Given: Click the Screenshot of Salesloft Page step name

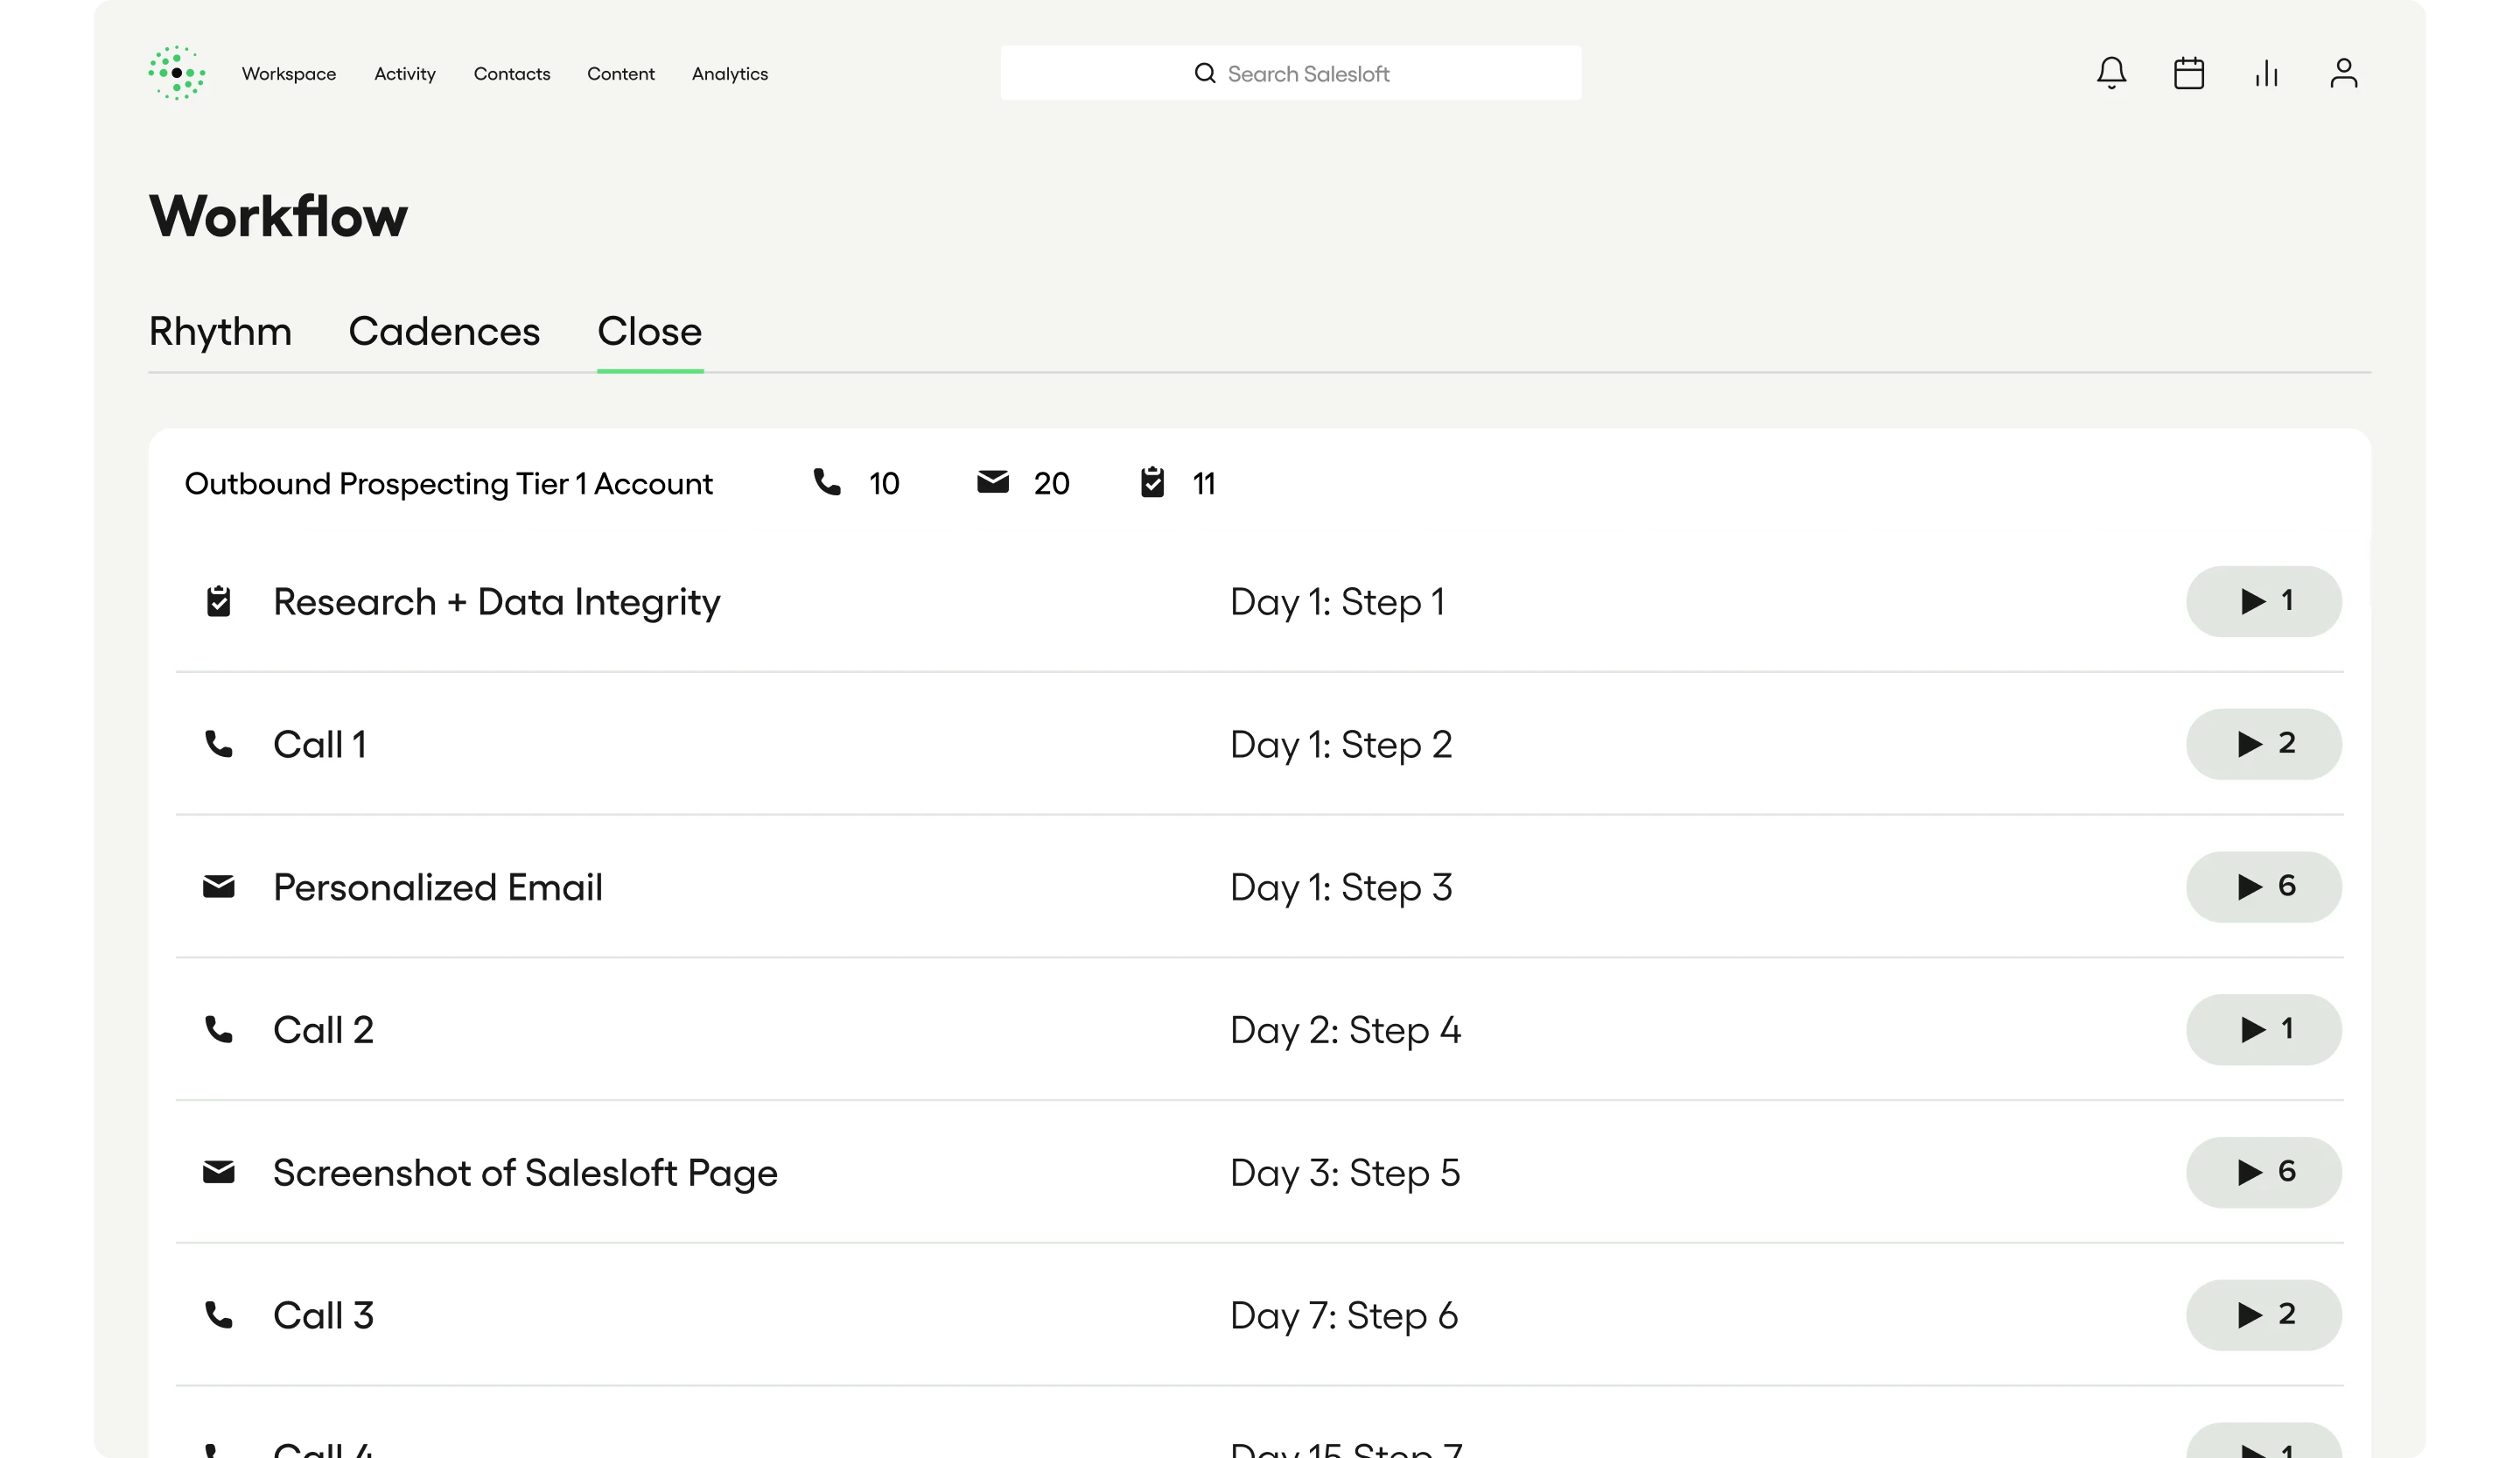Looking at the screenshot, I should point(525,1174).
